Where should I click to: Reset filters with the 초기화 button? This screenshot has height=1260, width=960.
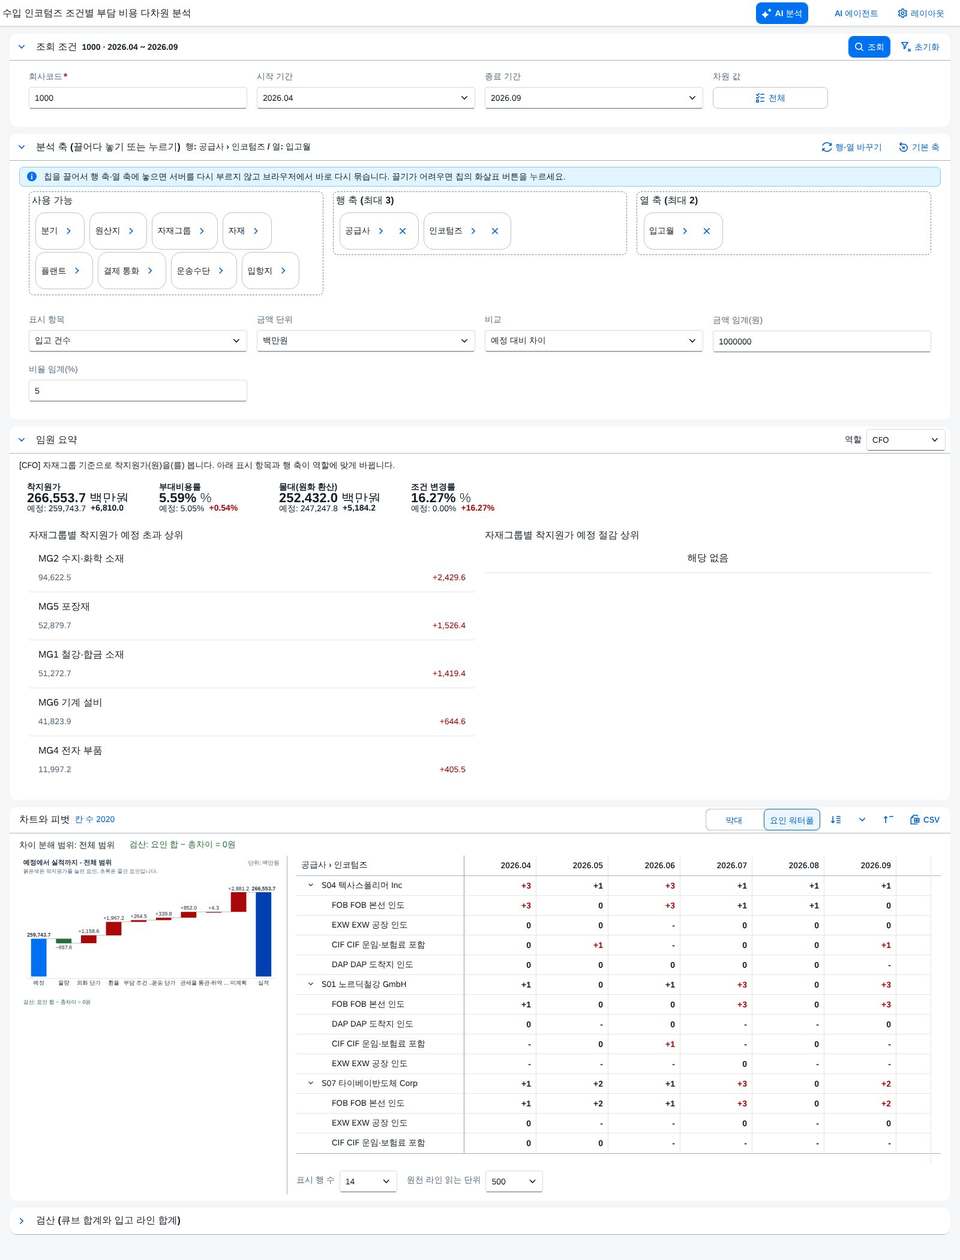point(920,47)
